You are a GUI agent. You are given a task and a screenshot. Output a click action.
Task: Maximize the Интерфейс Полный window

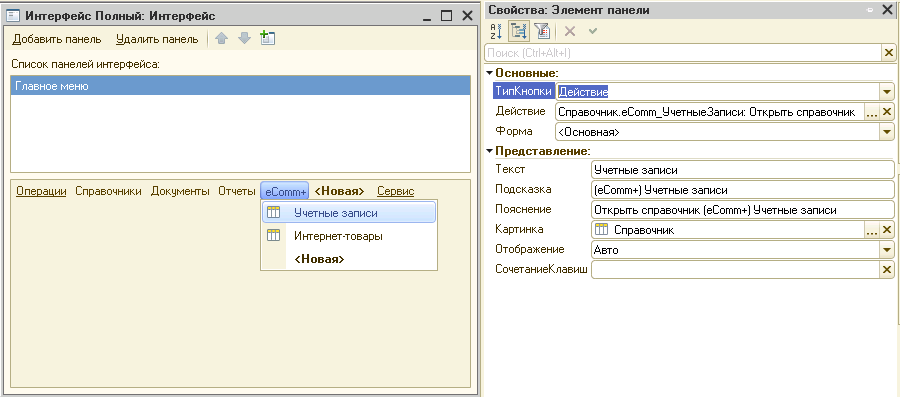pos(446,16)
